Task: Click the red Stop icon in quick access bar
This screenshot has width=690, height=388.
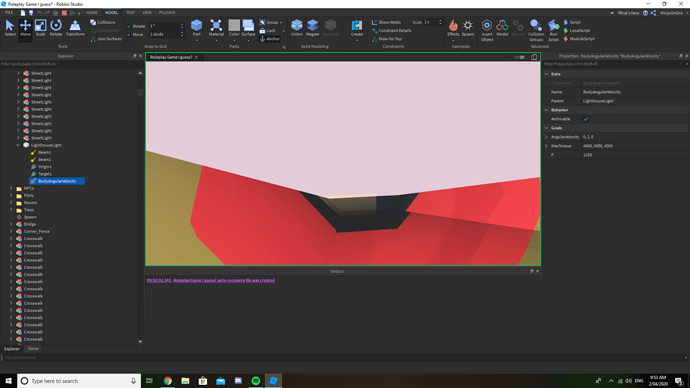Action: click(x=64, y=13)
